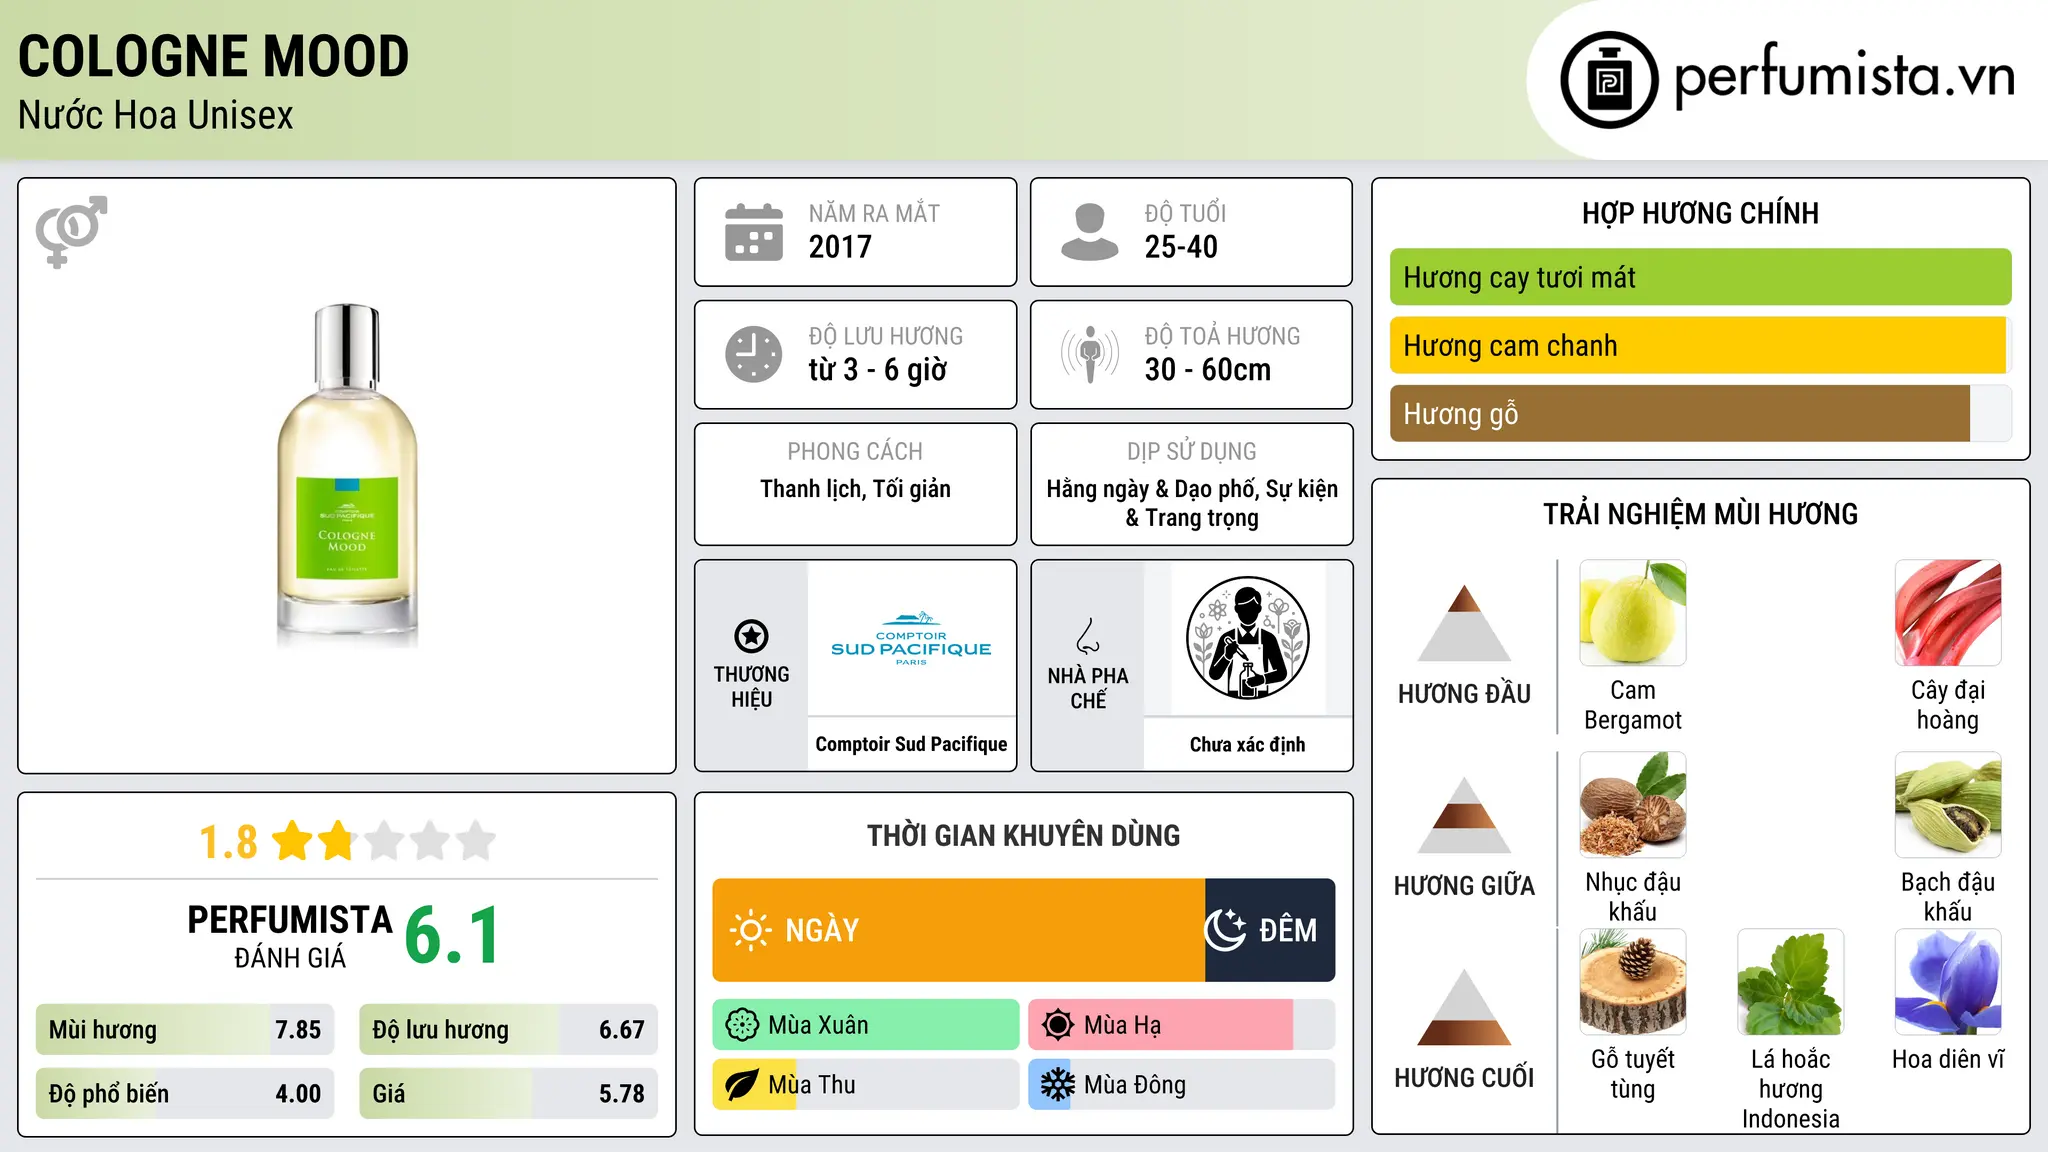Click the star badge icon above Thương hiệu
The height and width of the screenshot is (1152, 2048).
(x=751, y=636)
